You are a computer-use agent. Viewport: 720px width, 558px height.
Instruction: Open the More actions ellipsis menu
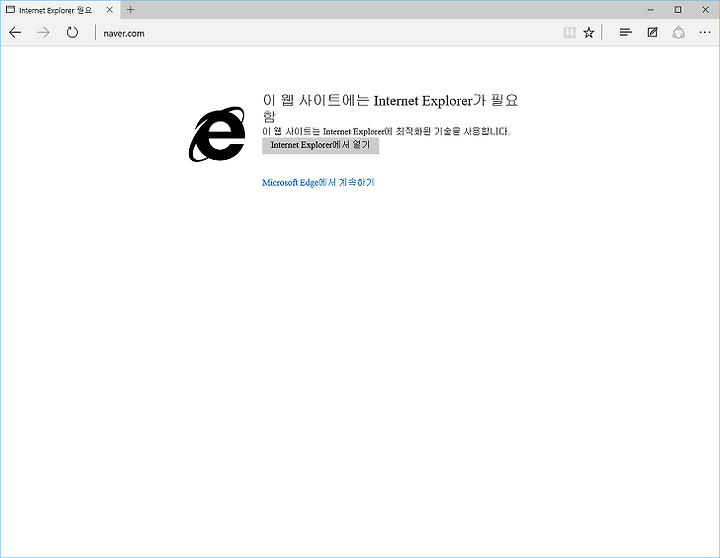coord(705,33)
